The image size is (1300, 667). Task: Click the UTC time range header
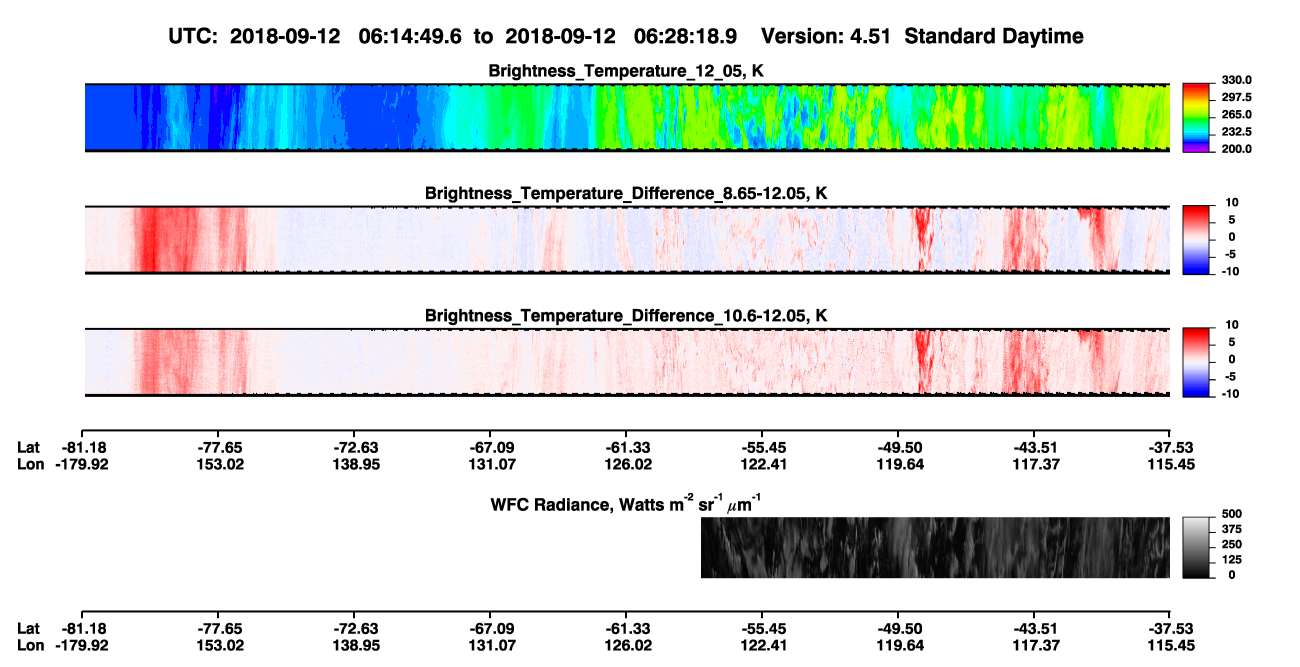(x=452, y=36)
